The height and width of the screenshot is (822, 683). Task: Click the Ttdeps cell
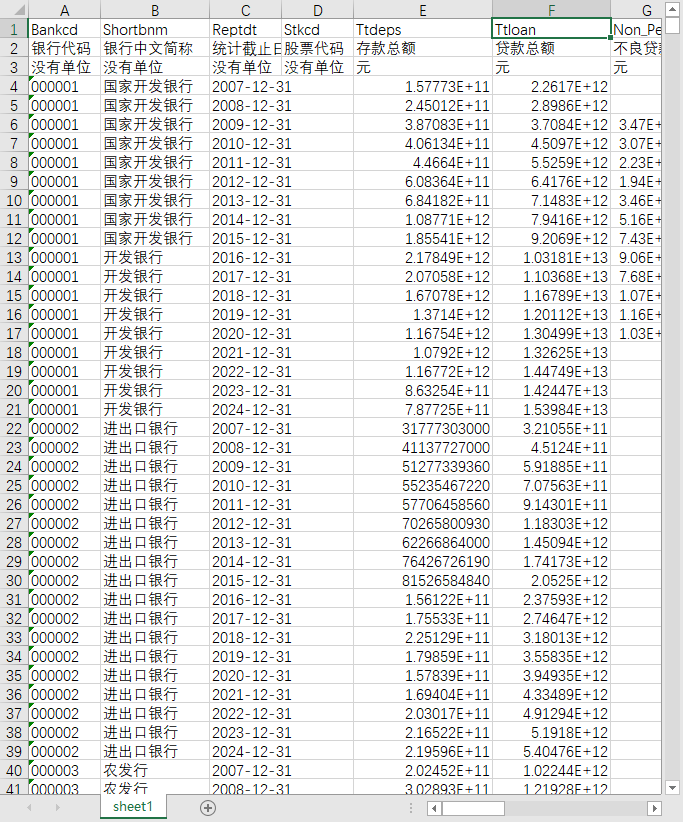(x=423, y=29)
